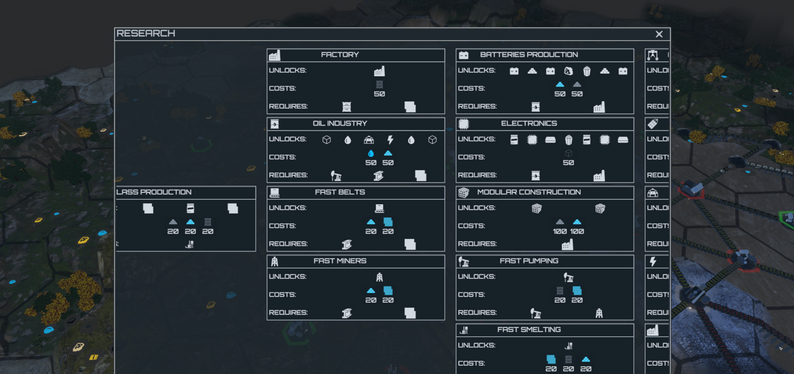The width and height of the screenshot is (794, 374).
Task: Click the blue ore cost in Fast Smelting
Action: [x=585, y=360]
